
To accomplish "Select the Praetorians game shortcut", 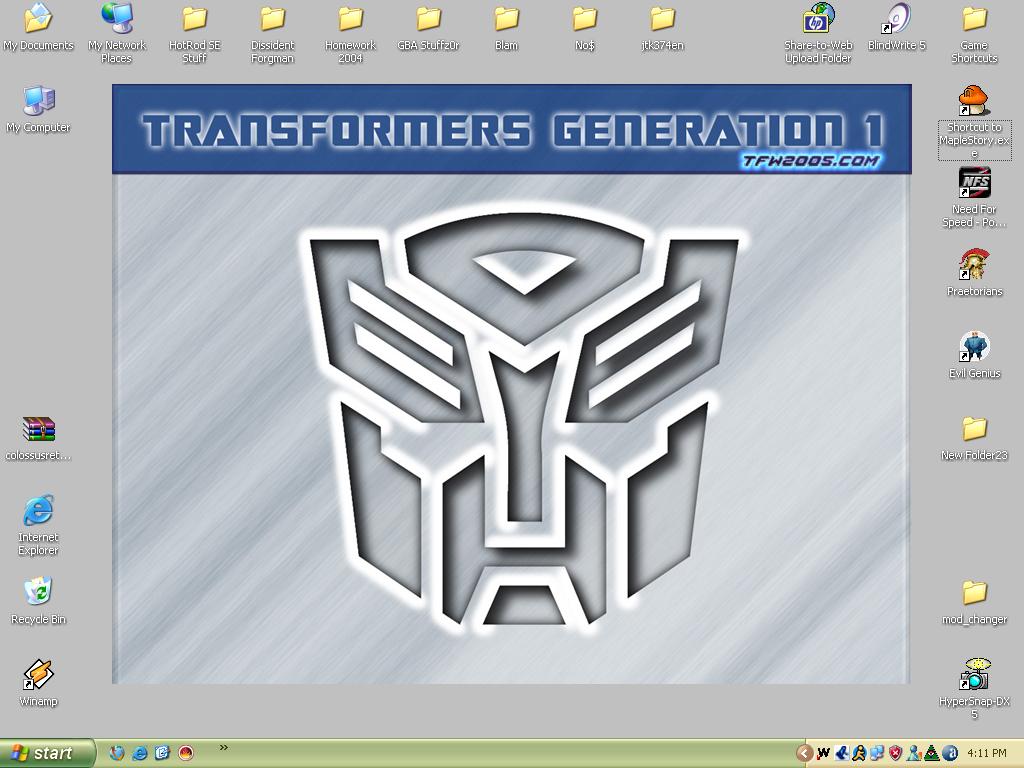I will (x=974, y=266).
